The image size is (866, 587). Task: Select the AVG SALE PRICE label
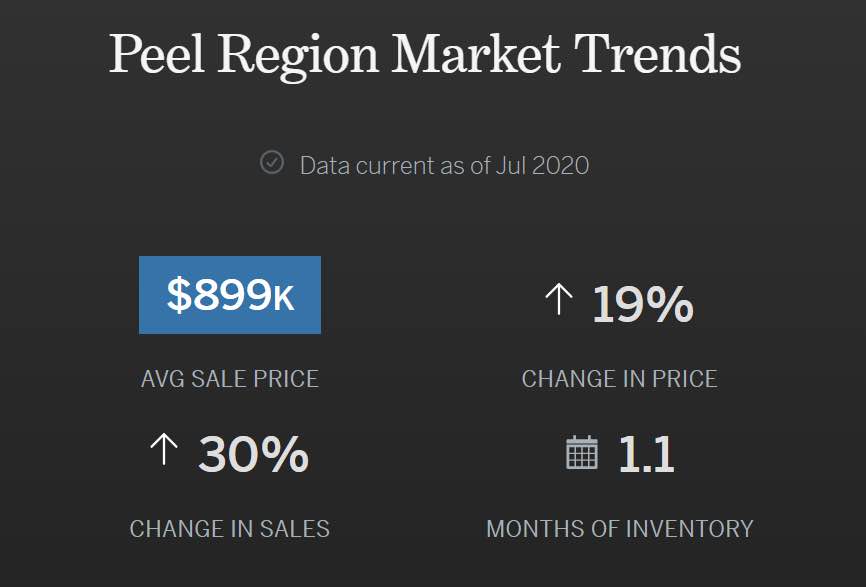230,379
